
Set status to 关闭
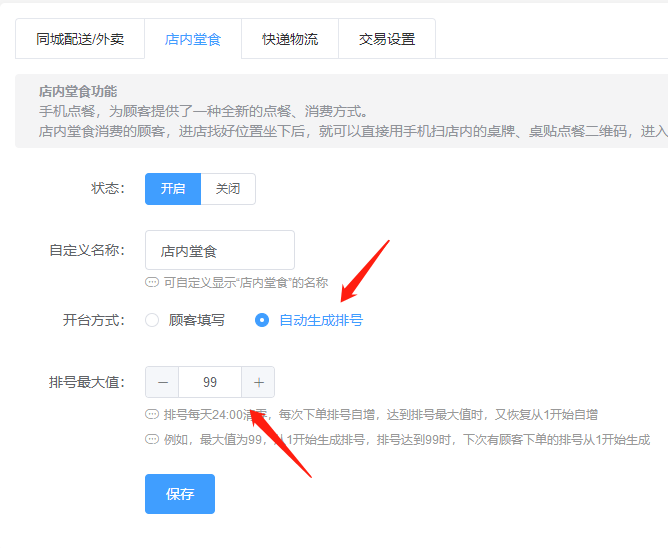pos(228,189)
